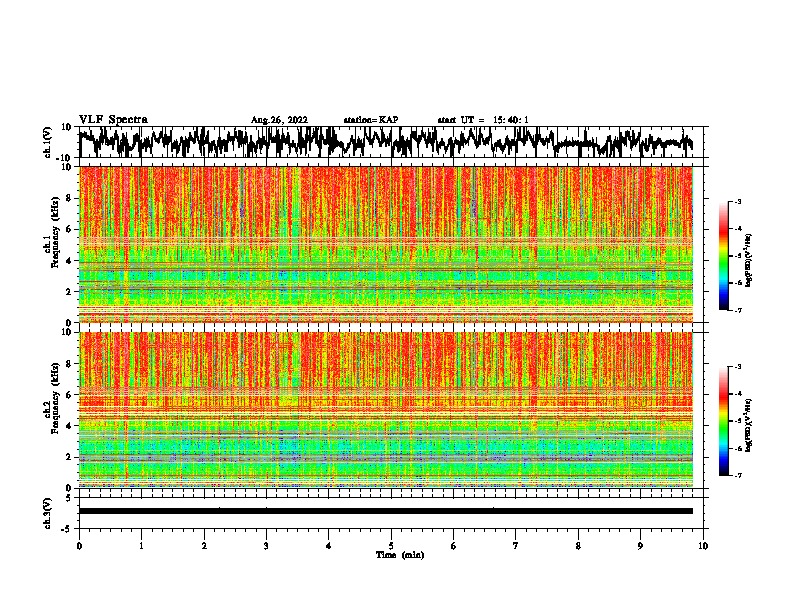Viewport: 792px width, 612px height.
Task: Click the "VLF Spectra" plot title
Action: pyautogui.click(x=113, y=120)
